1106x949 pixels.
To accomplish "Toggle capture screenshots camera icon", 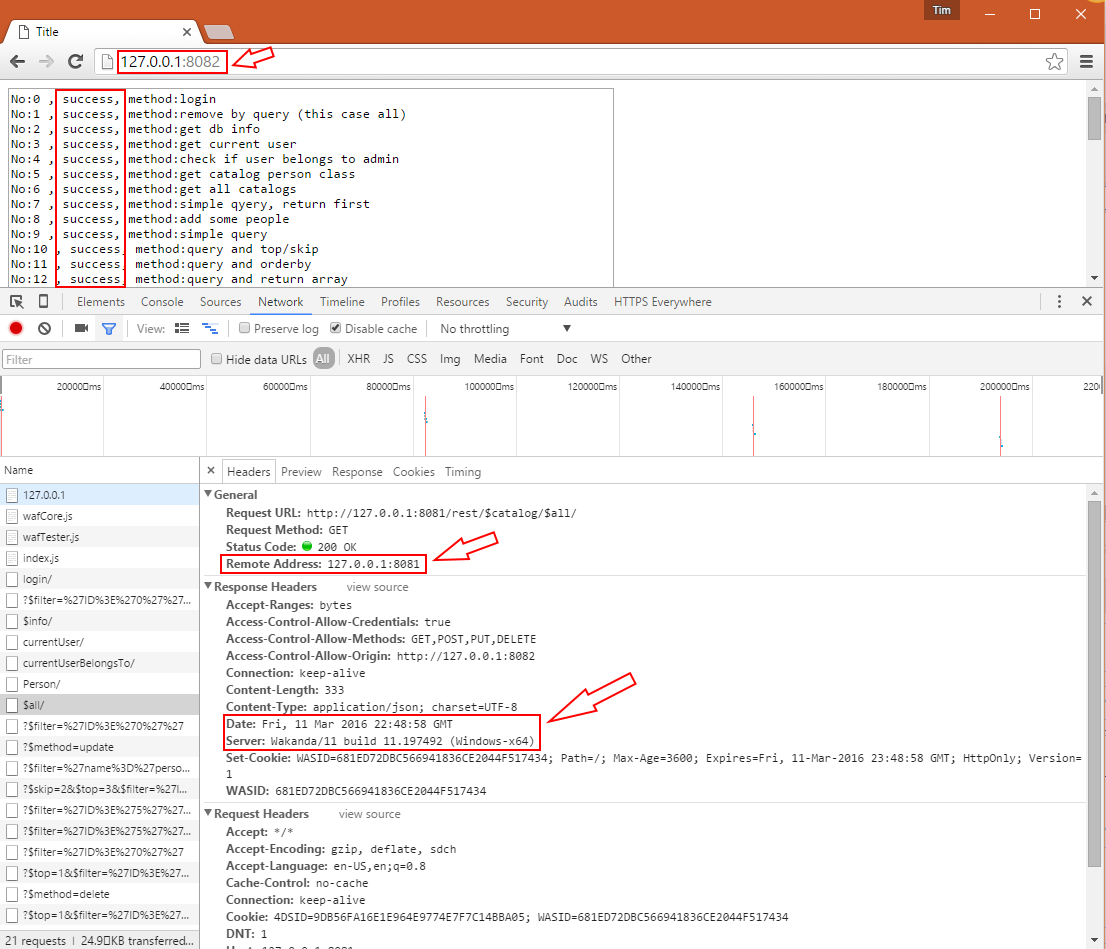I will [81, 328].
